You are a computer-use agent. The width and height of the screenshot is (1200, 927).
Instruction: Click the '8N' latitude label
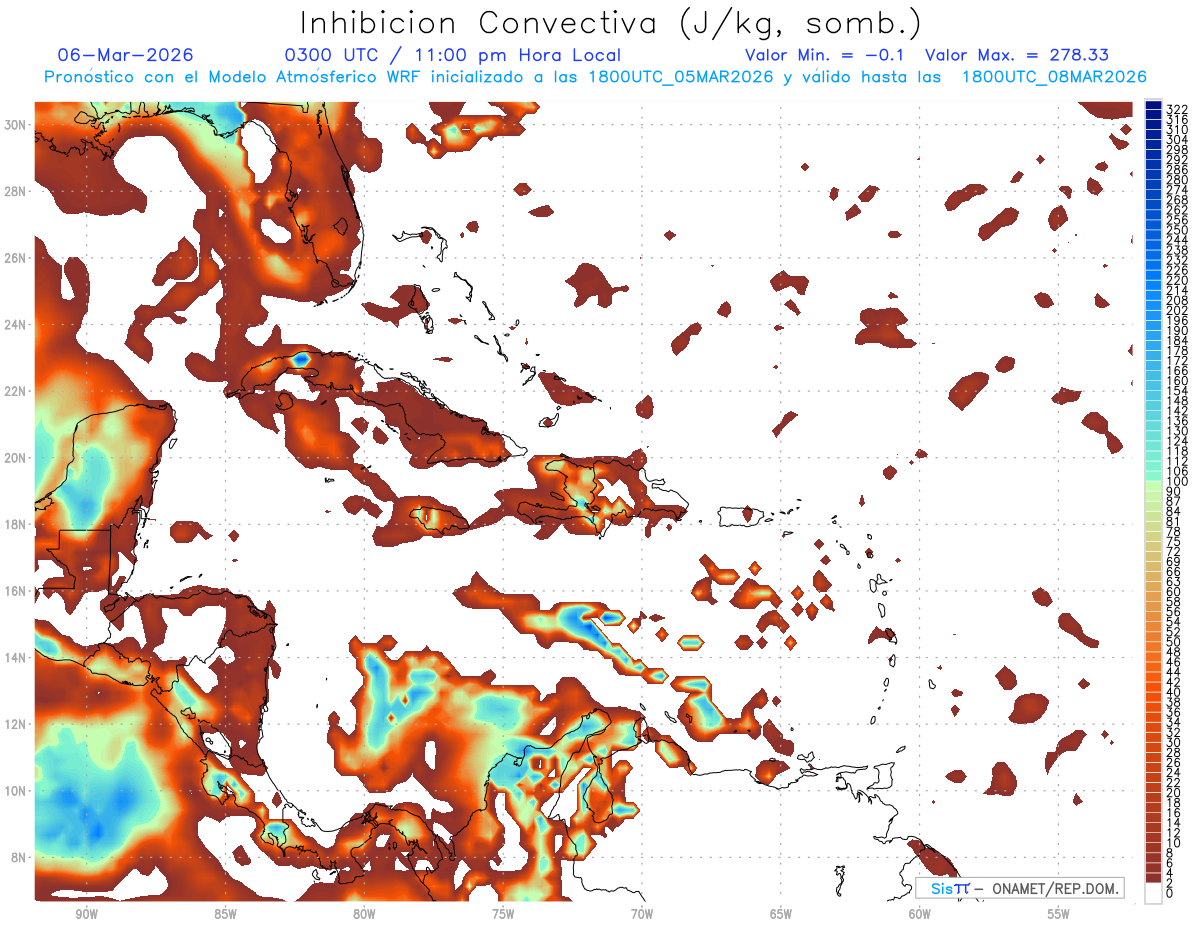tap(20, 857)
